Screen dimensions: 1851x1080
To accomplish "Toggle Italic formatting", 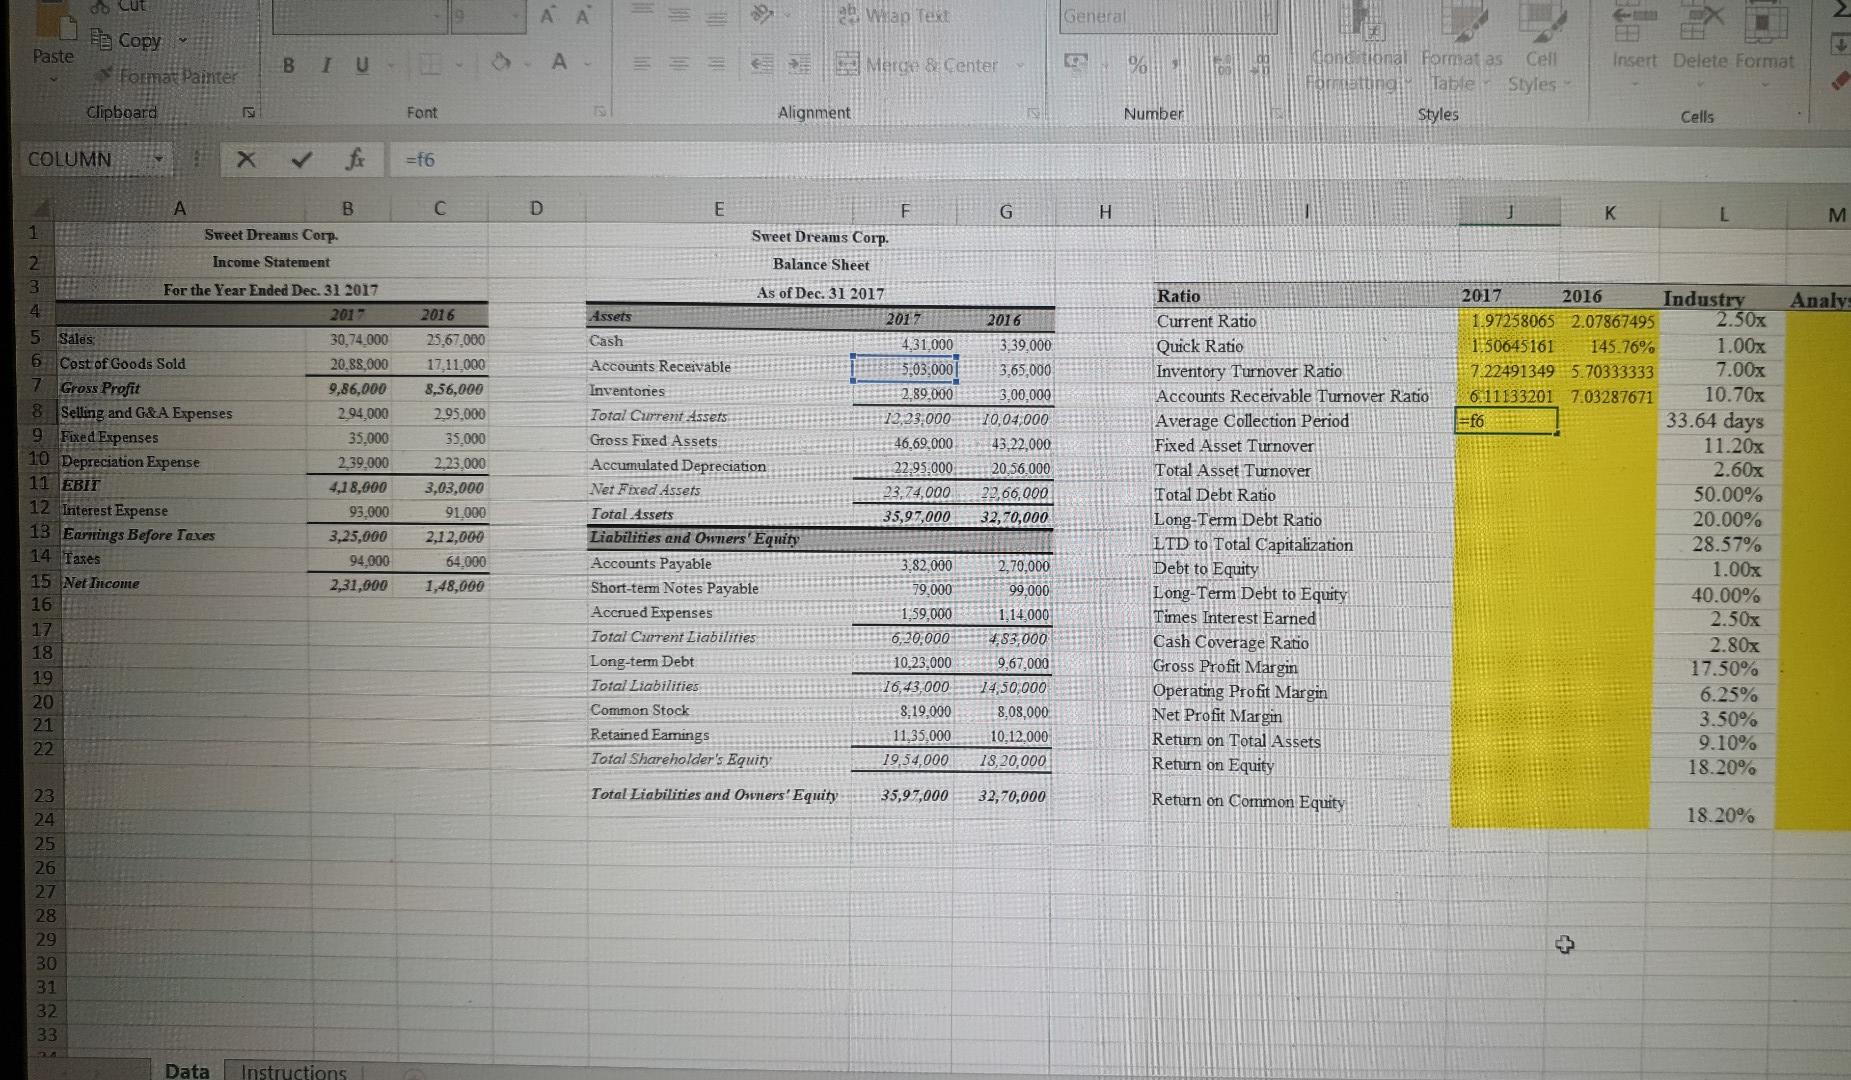I will 325,65.
